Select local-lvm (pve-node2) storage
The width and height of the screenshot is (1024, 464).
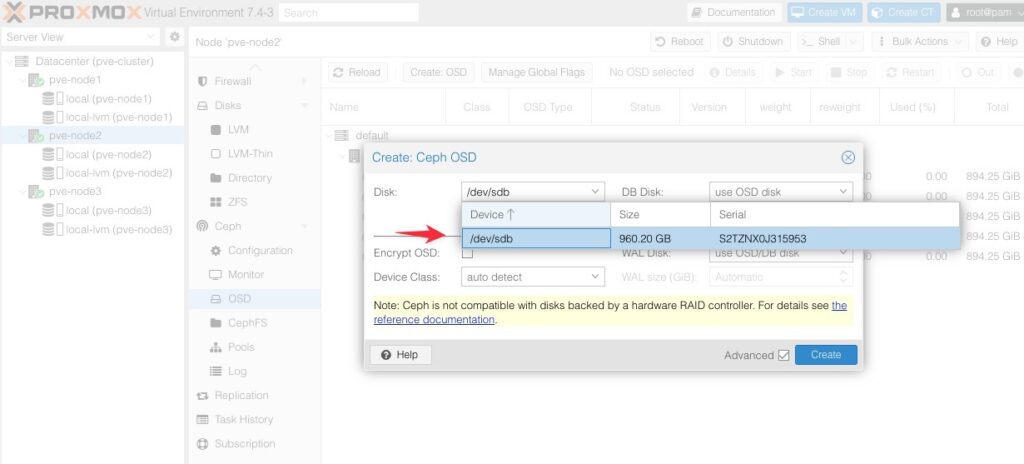click(x=119, y=173)
